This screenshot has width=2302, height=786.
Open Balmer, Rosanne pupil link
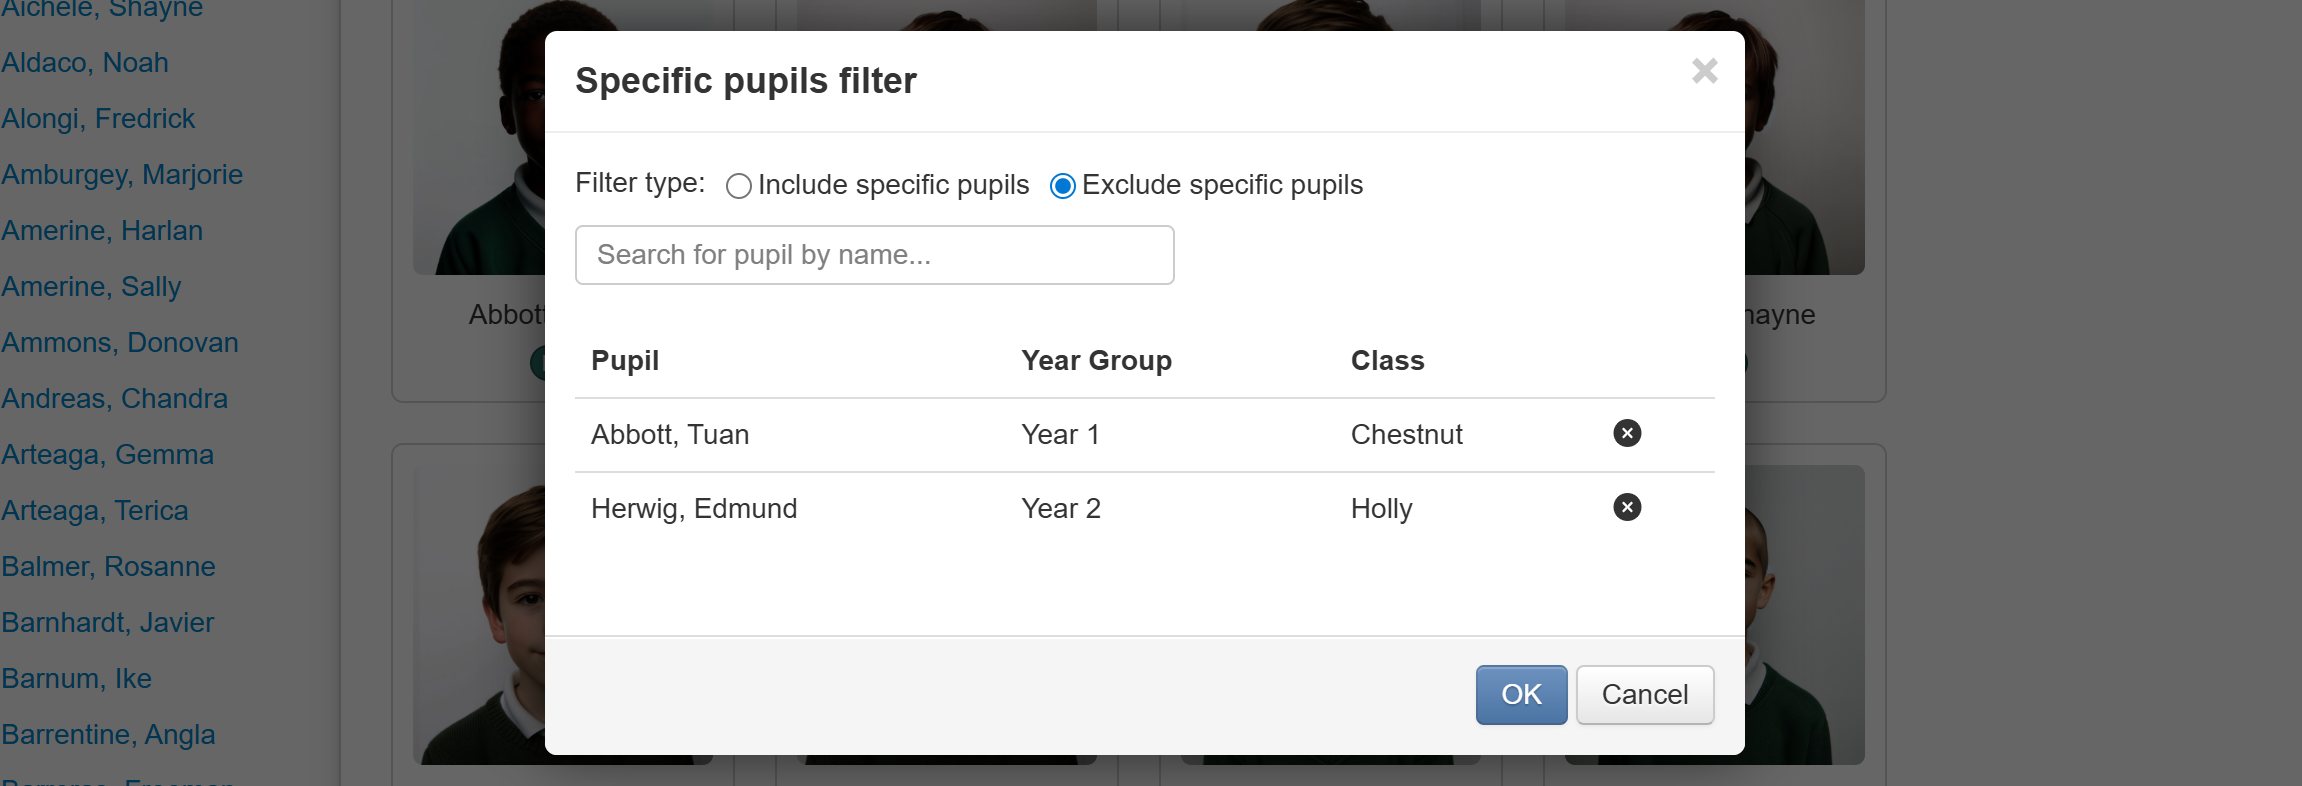click(x=109, y=567)
